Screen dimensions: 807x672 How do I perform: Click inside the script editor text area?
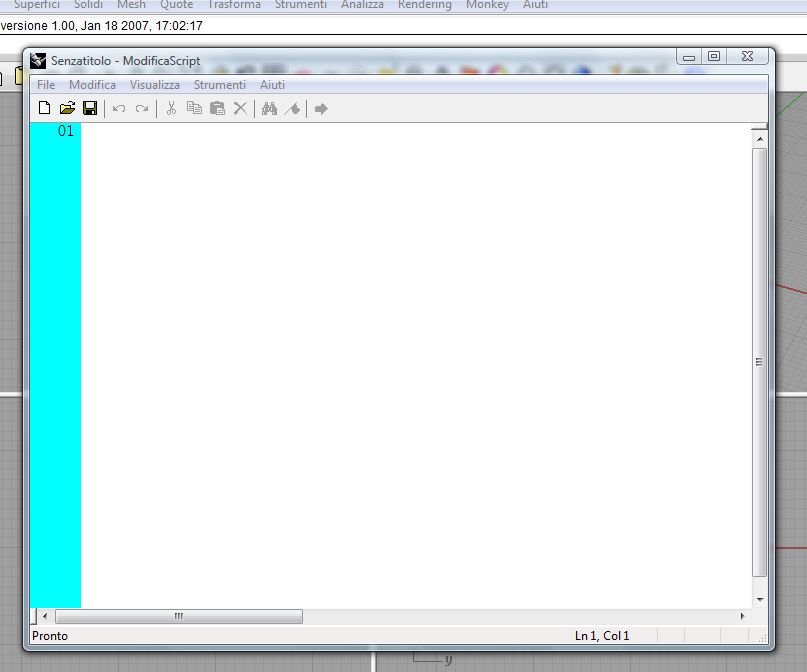click(x=416, y=365)
